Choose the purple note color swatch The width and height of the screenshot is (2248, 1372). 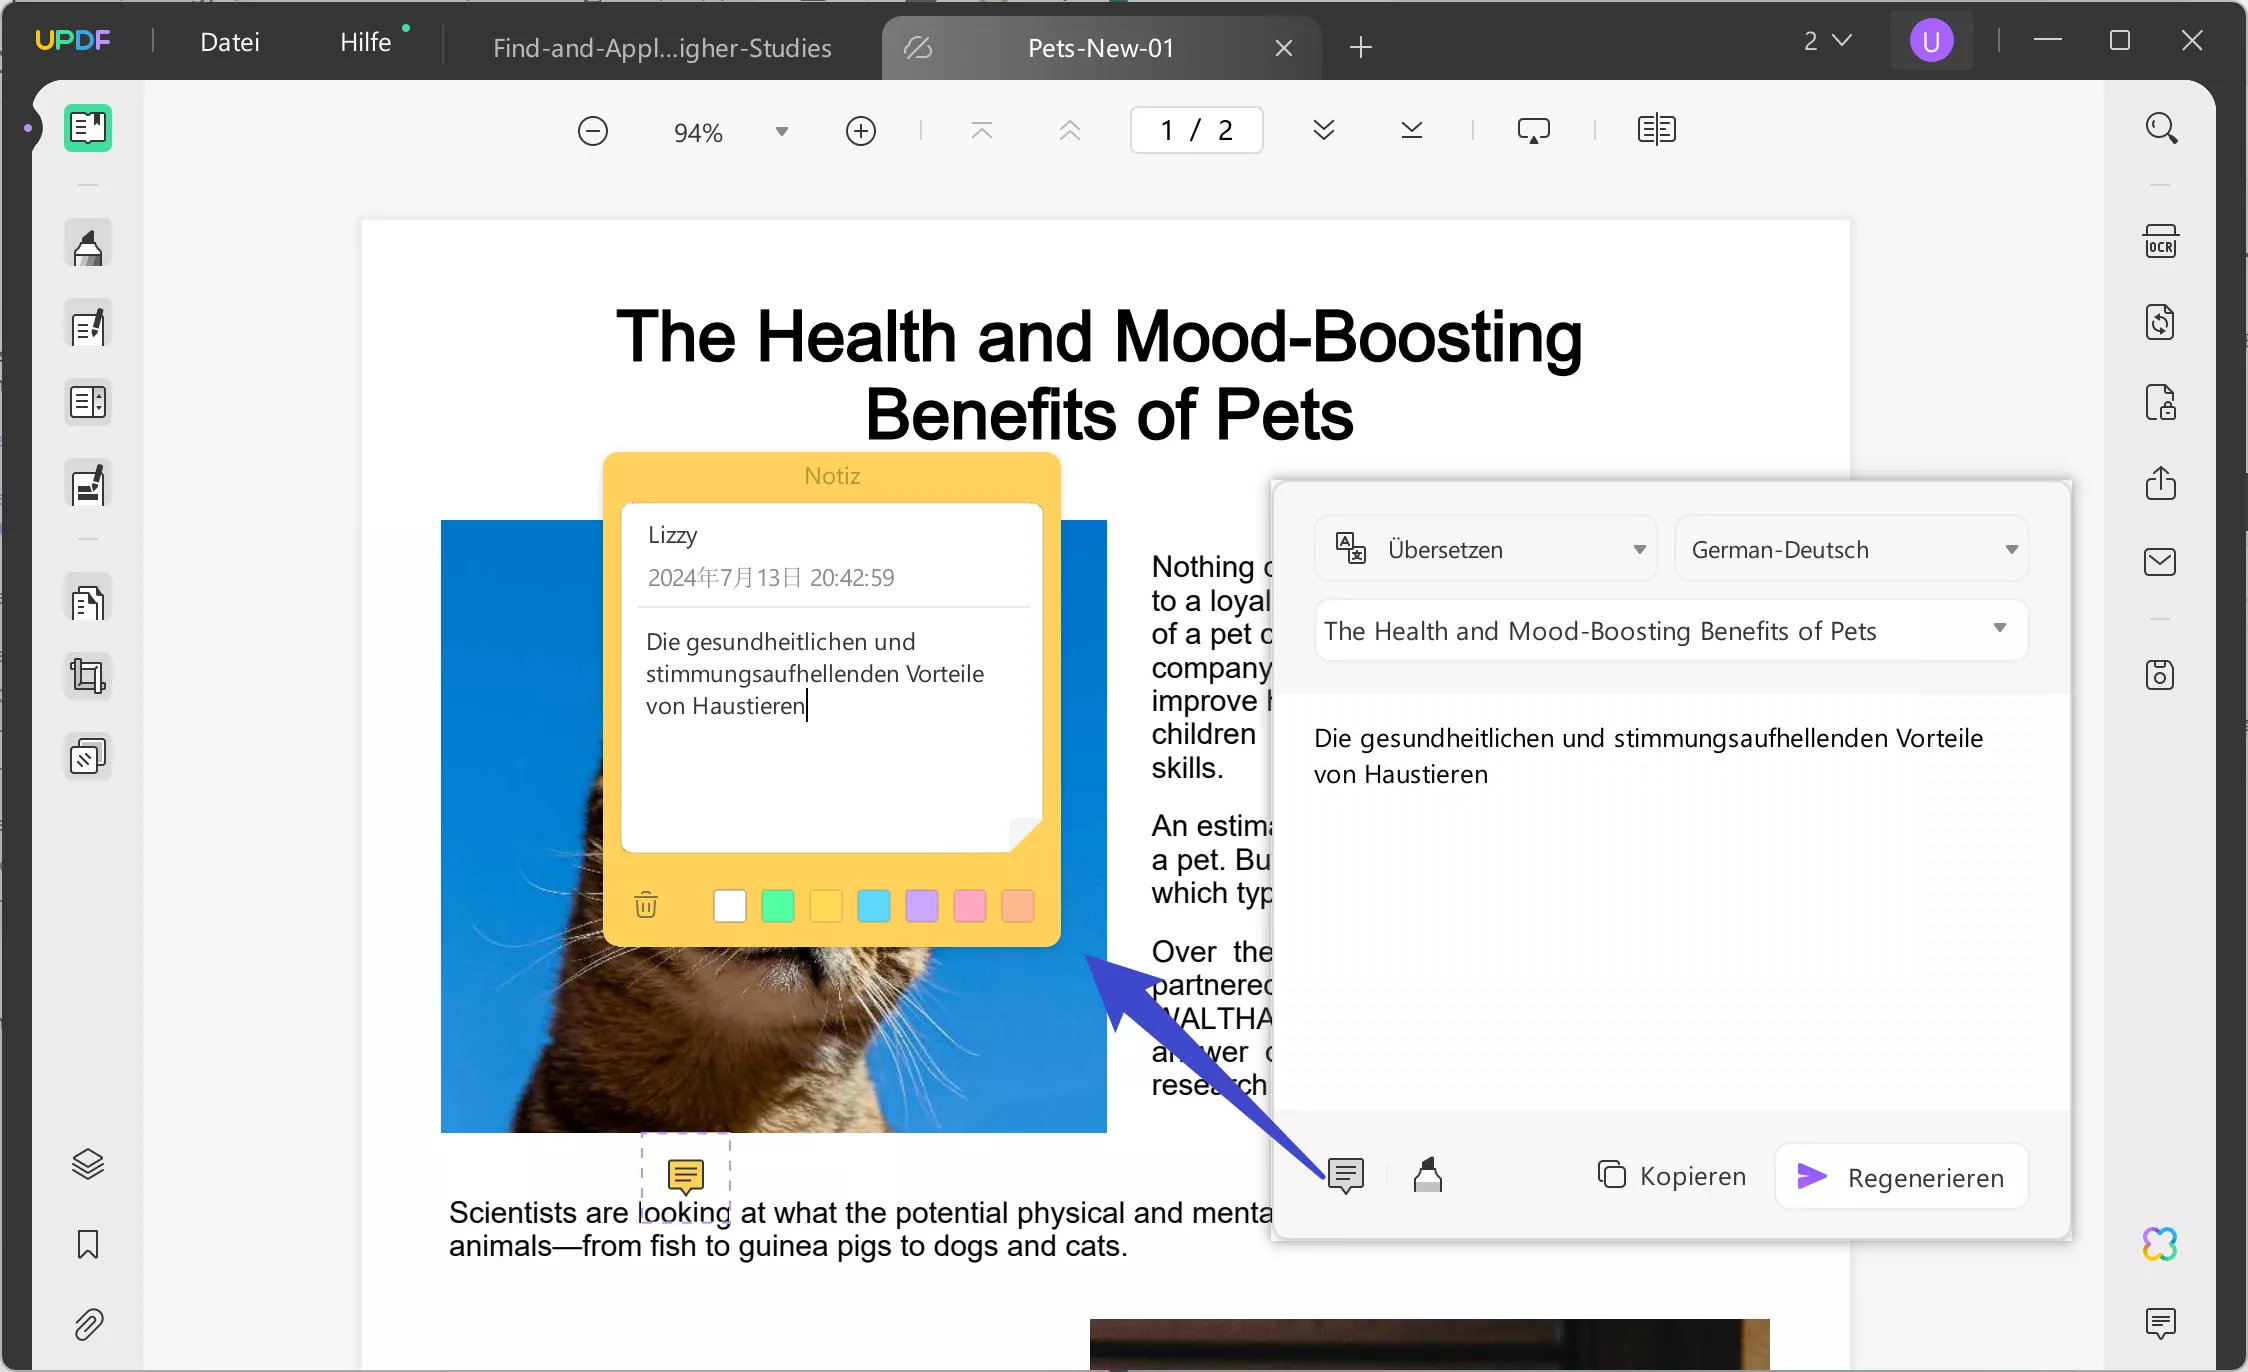[921, 906]
